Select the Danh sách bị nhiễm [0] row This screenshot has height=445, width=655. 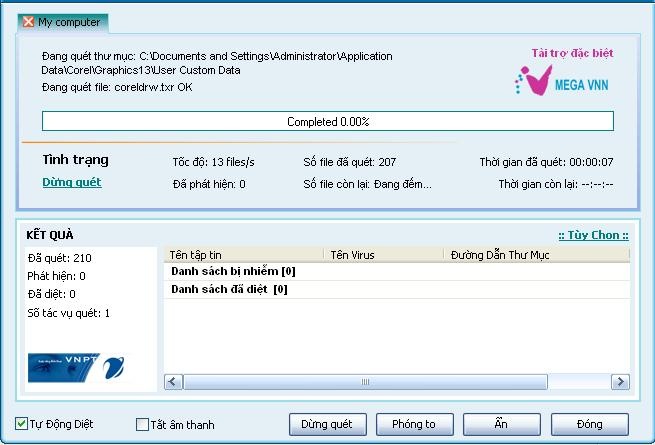click(x=397, y=272)
